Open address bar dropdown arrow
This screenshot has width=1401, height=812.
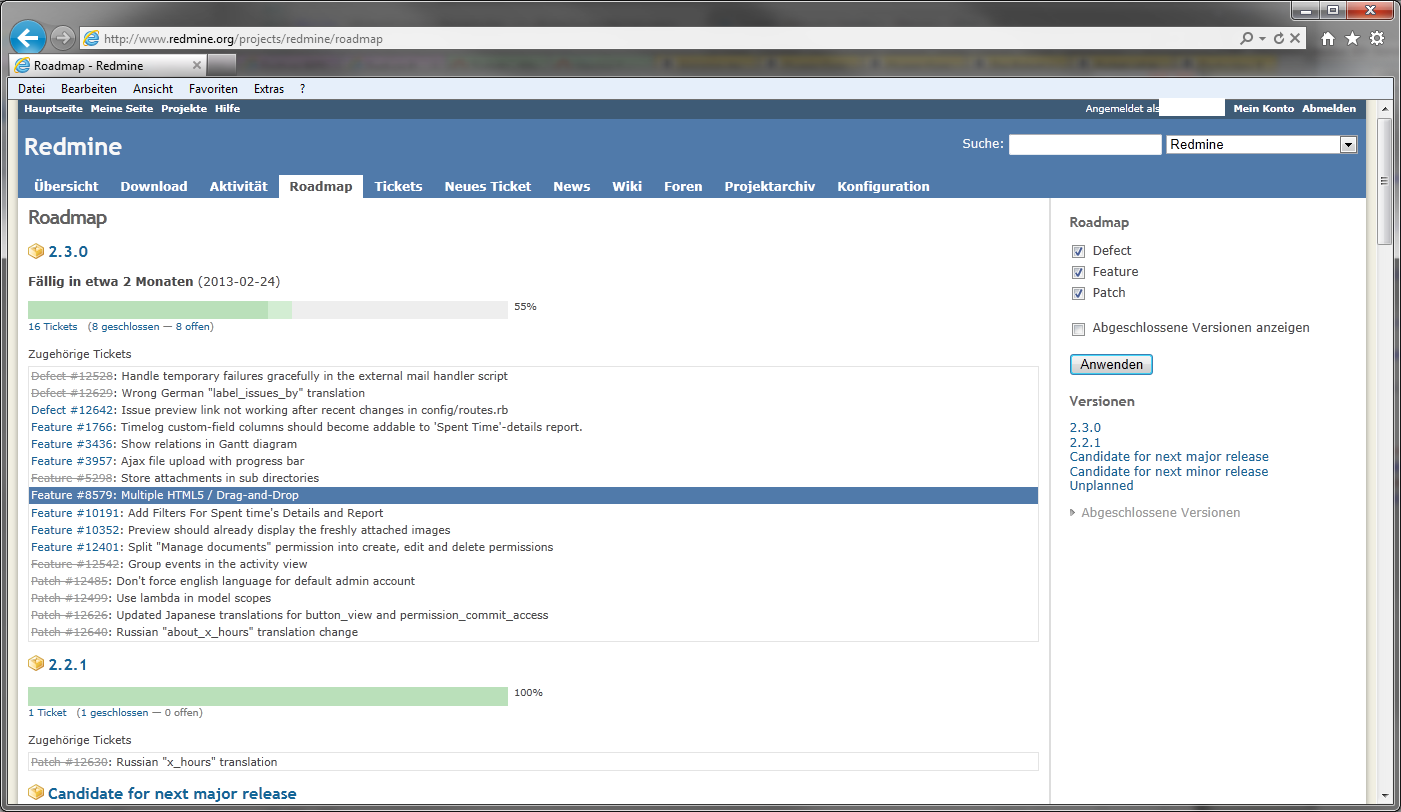coord(1263,38)
